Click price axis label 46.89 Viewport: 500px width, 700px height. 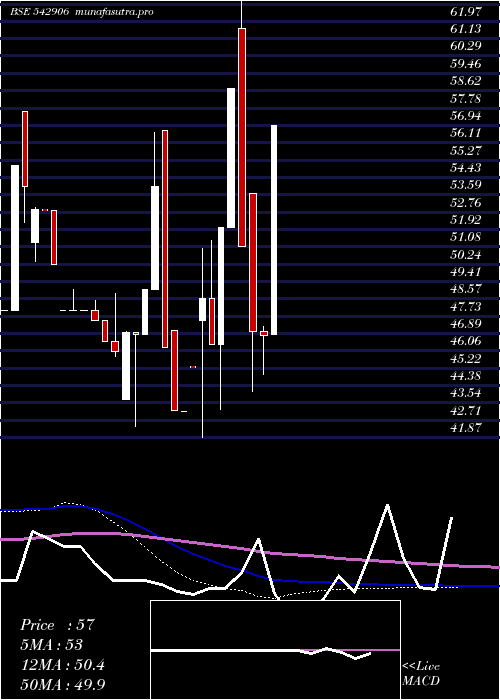[466, 324]
